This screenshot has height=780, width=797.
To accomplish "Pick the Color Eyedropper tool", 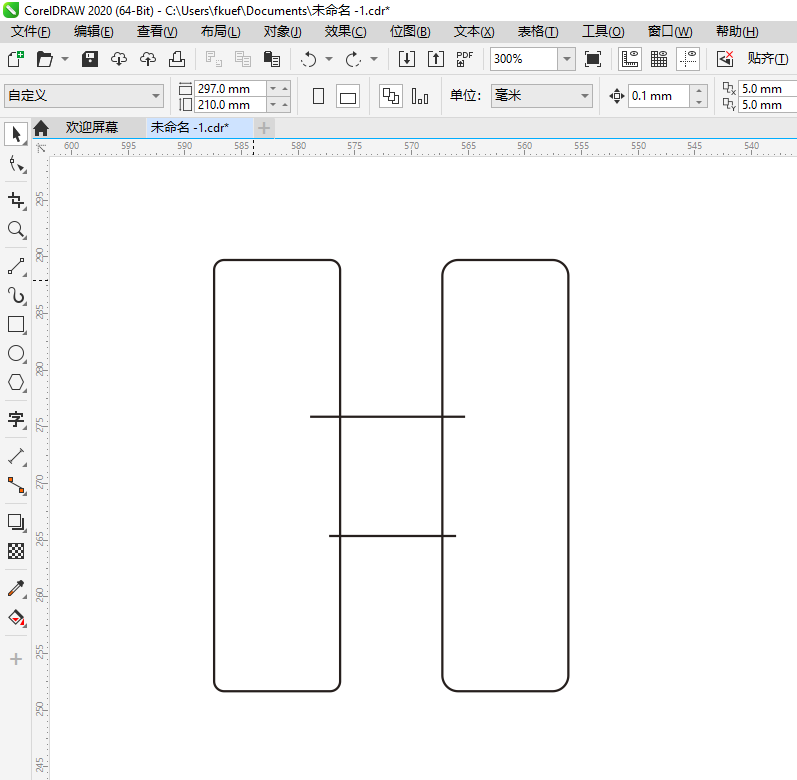I will tap(16, 588).
